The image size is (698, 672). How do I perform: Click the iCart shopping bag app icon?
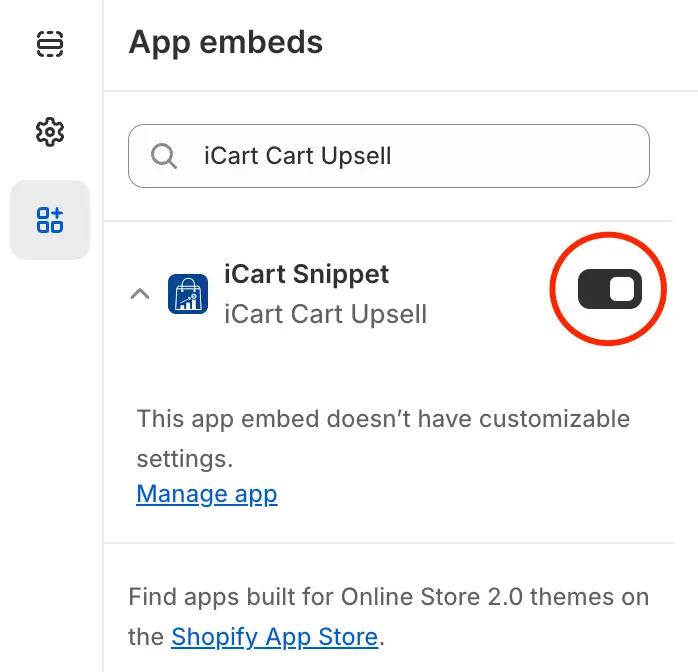pyautogui.click(x=188, y=294)
